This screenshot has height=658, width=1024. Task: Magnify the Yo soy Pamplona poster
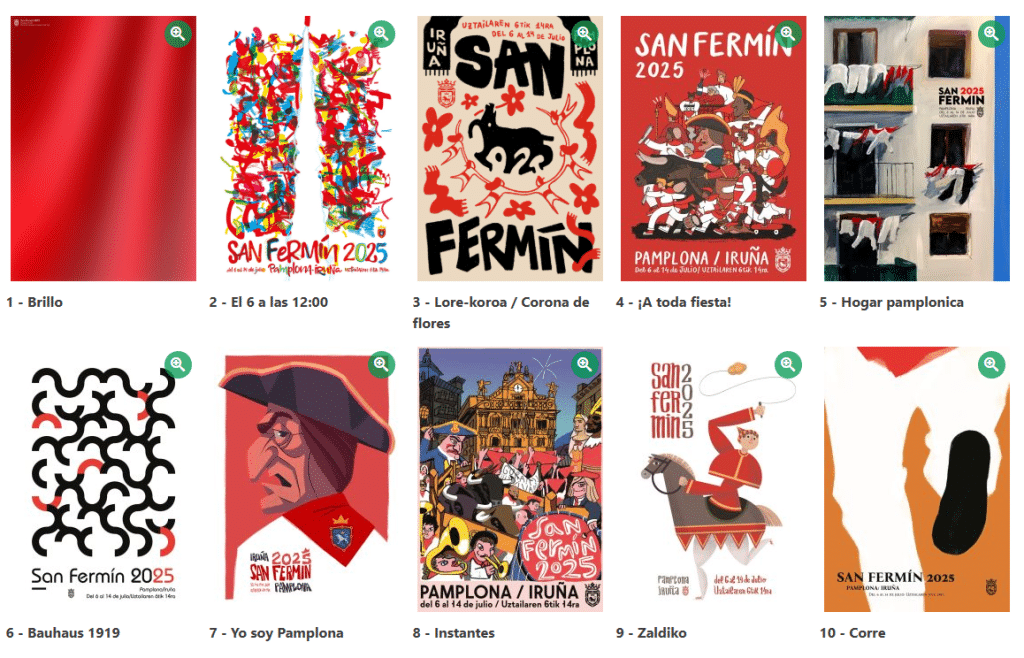[x=381, y=364]
